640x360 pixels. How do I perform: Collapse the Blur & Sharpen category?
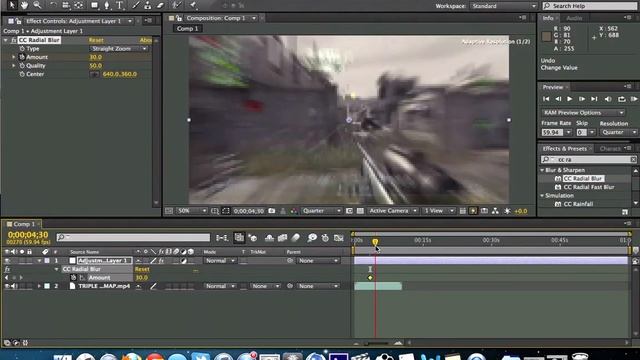[542, 170]
